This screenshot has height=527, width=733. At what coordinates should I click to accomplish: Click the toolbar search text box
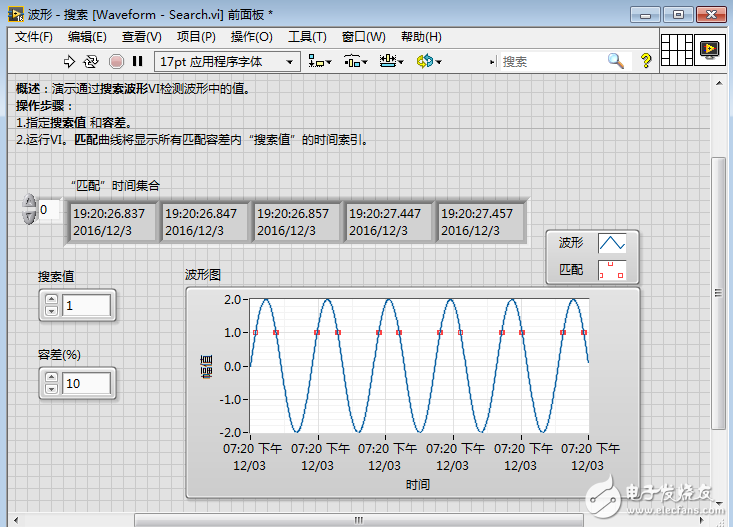(550, 62)
